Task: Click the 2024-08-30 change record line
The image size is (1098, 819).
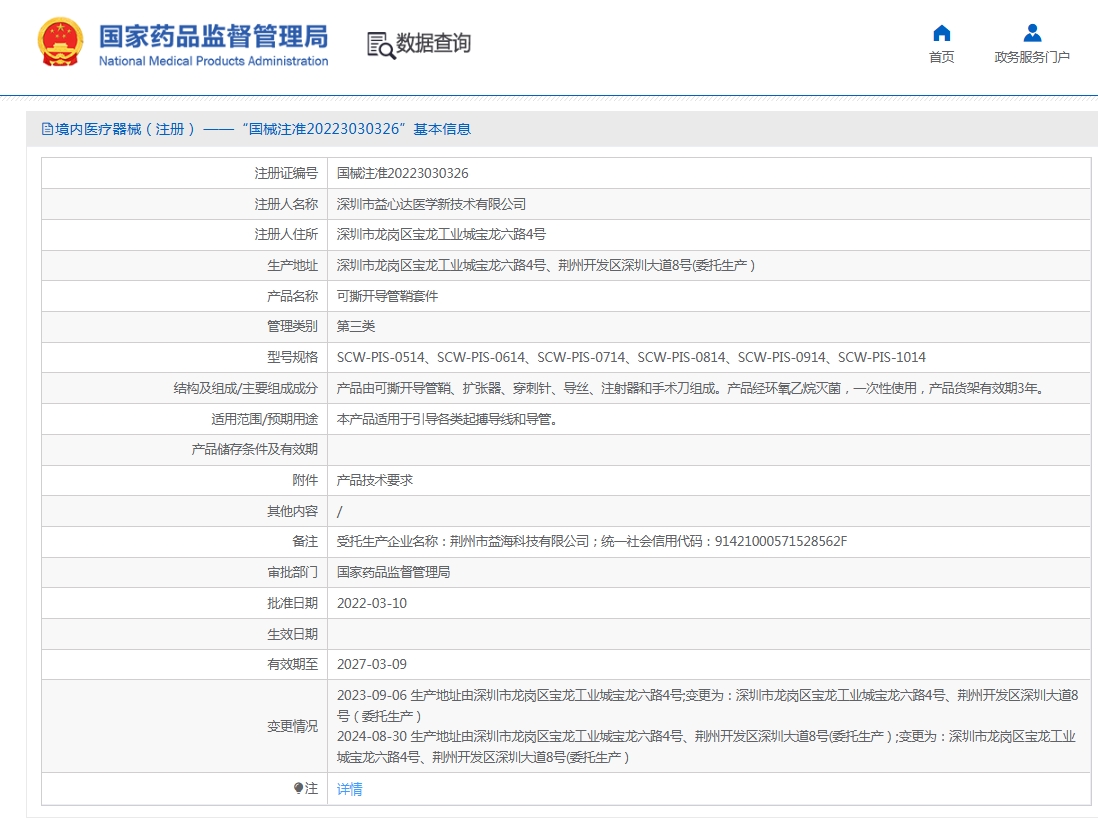Action: click(706, 746)
